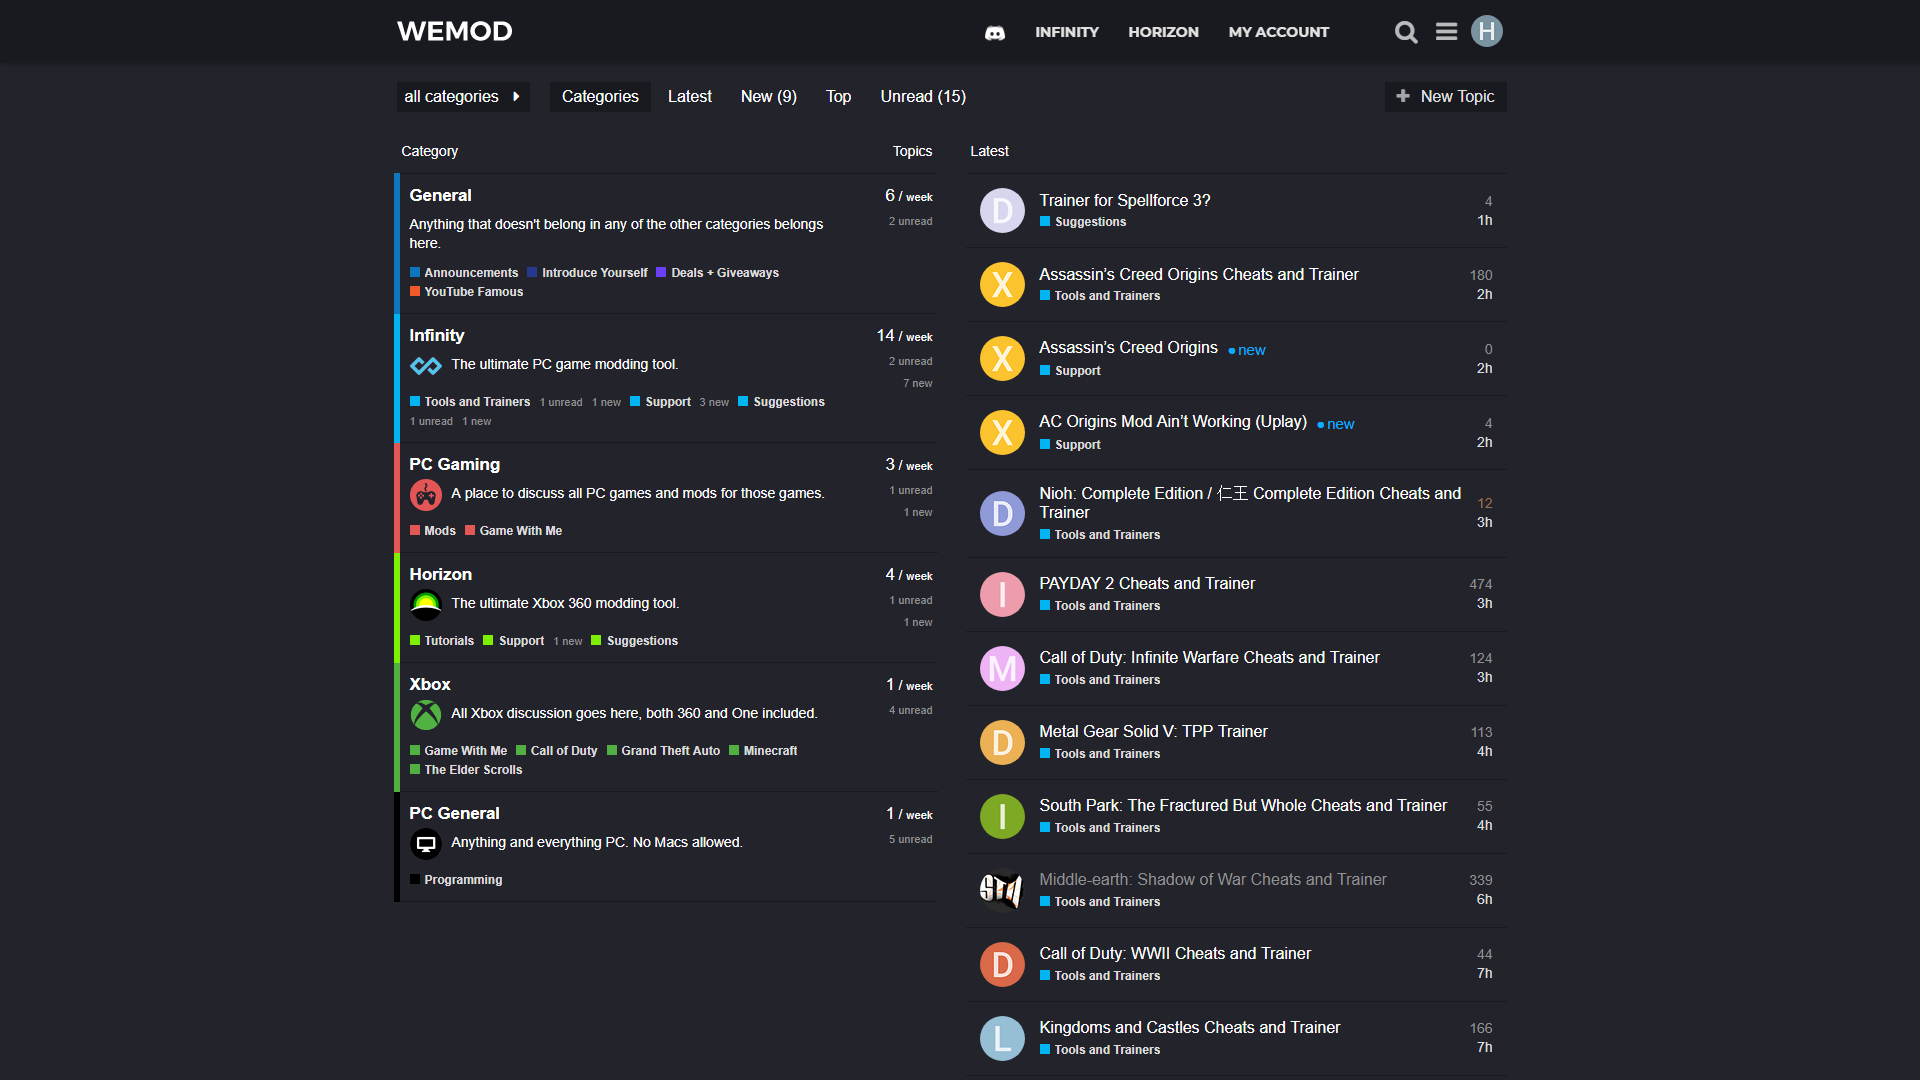Open avatar beside Nioh Complete Edition topic
Image resolution: width=1920 pixels, height=1080 pixels.
pyautogui.click(x=1002, y=514)
